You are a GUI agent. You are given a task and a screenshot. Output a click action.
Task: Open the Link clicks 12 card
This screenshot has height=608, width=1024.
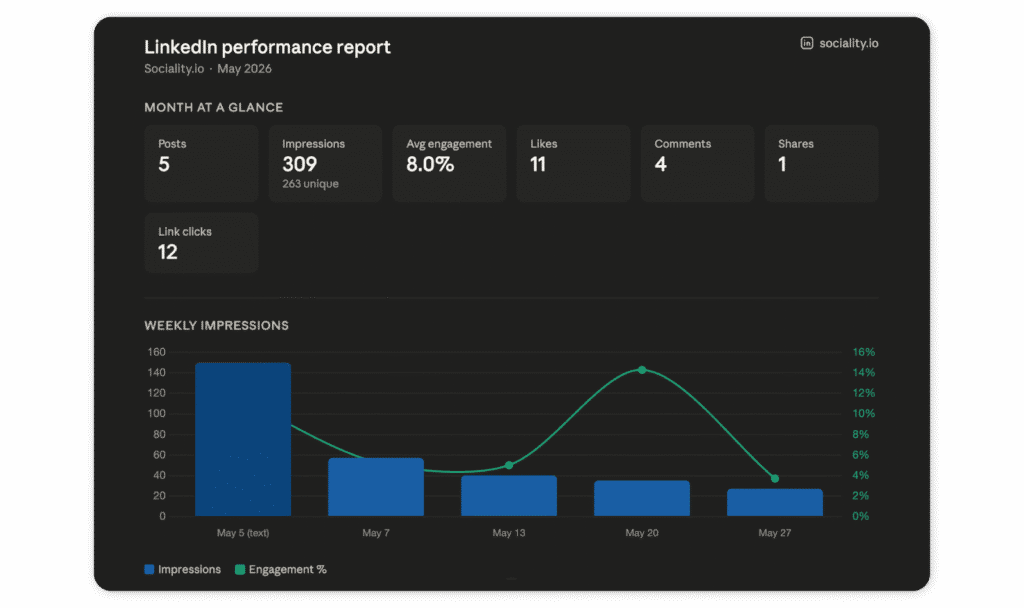(201, 242)
